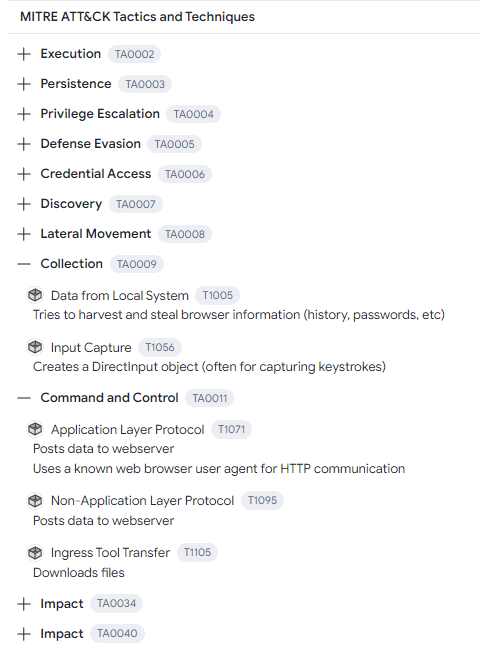
Task: Click the cube icon next to Non-Application Layer Protocol
Action: (x=35, y=501)
